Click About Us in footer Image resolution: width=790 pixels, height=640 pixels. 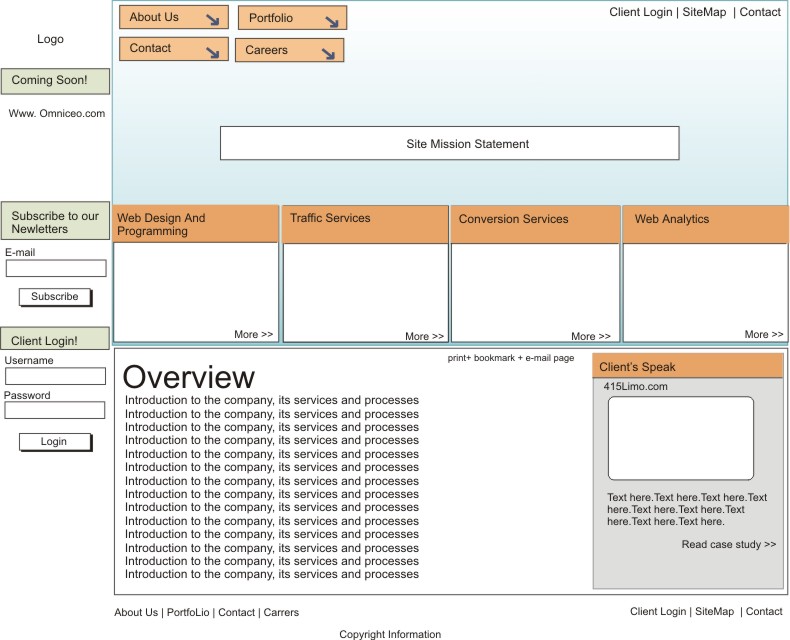coord(136,612)
